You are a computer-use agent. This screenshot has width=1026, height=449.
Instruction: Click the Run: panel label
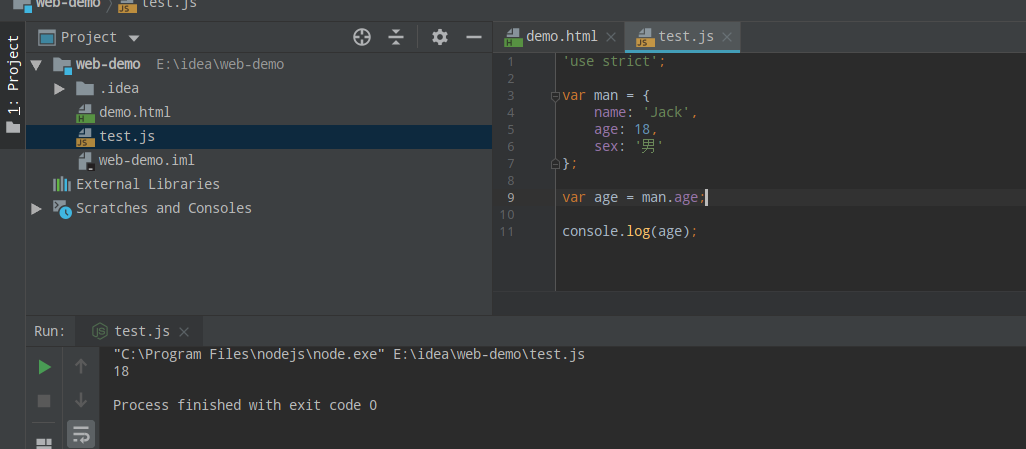pos(50,331)
